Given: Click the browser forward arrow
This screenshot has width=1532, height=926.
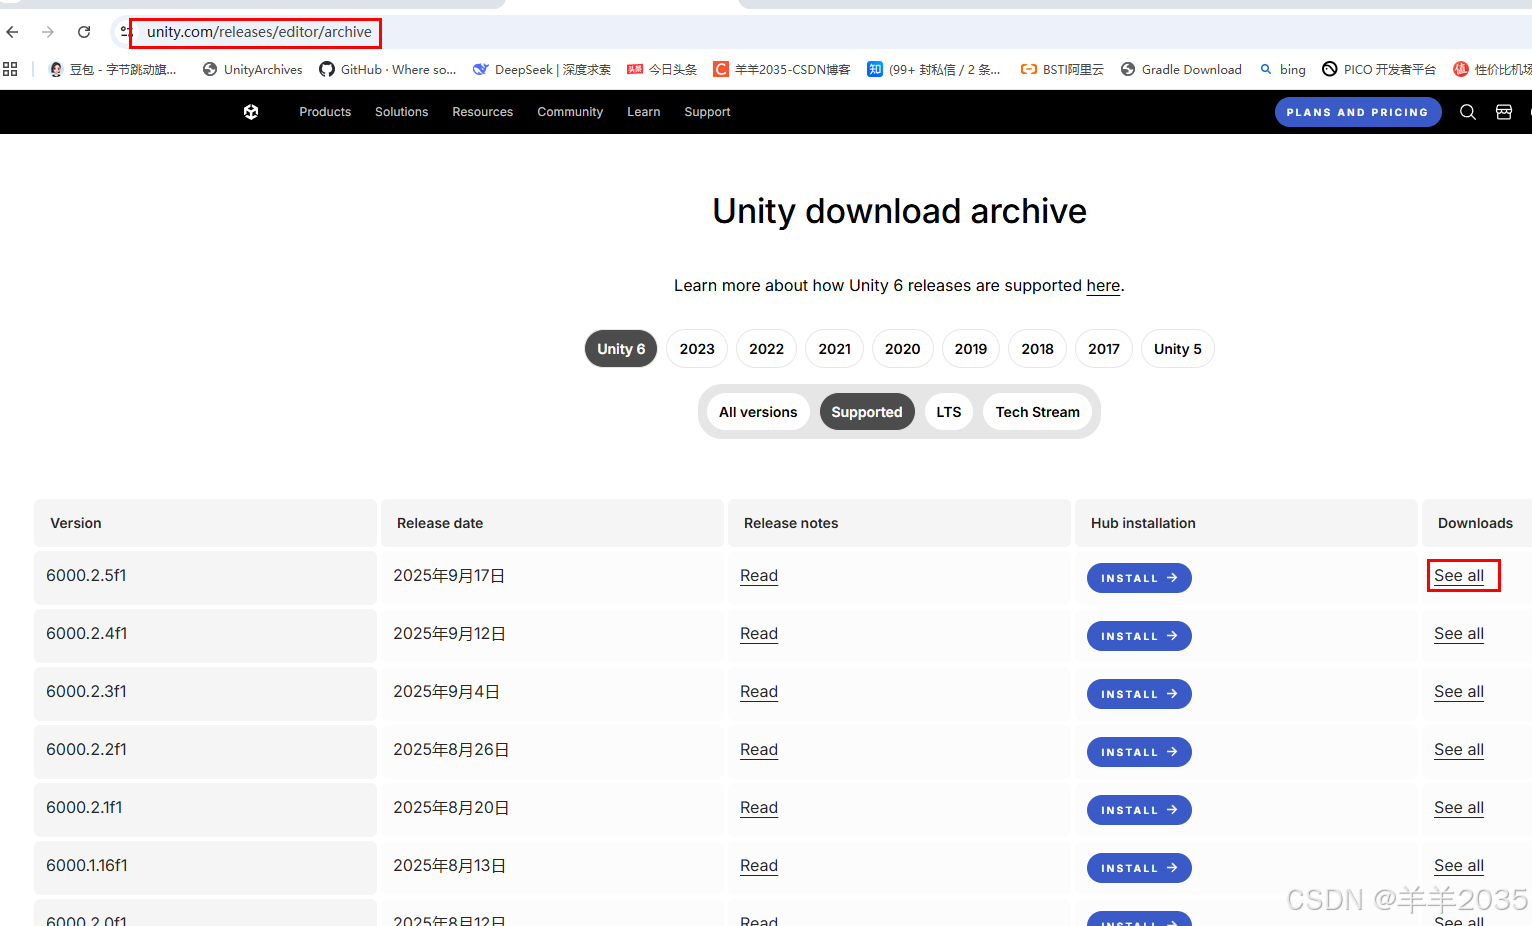Looking at the screenshot, I should tap(48, 32).
